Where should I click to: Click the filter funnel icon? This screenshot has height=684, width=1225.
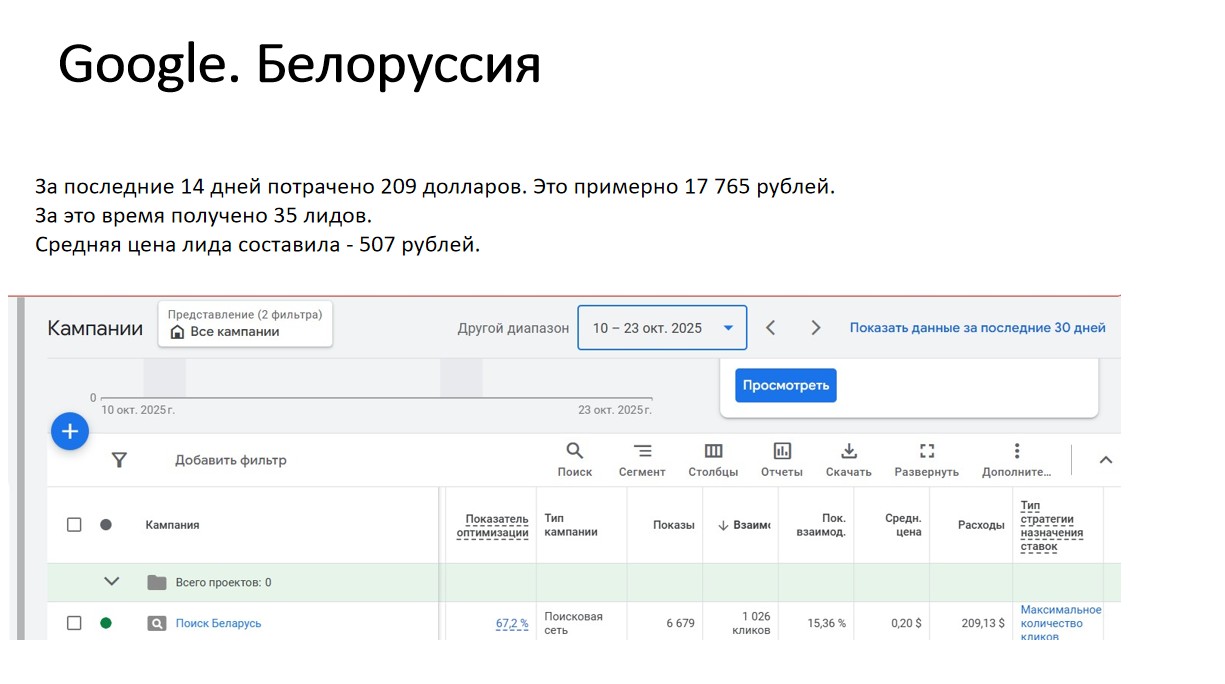[119, 460]
